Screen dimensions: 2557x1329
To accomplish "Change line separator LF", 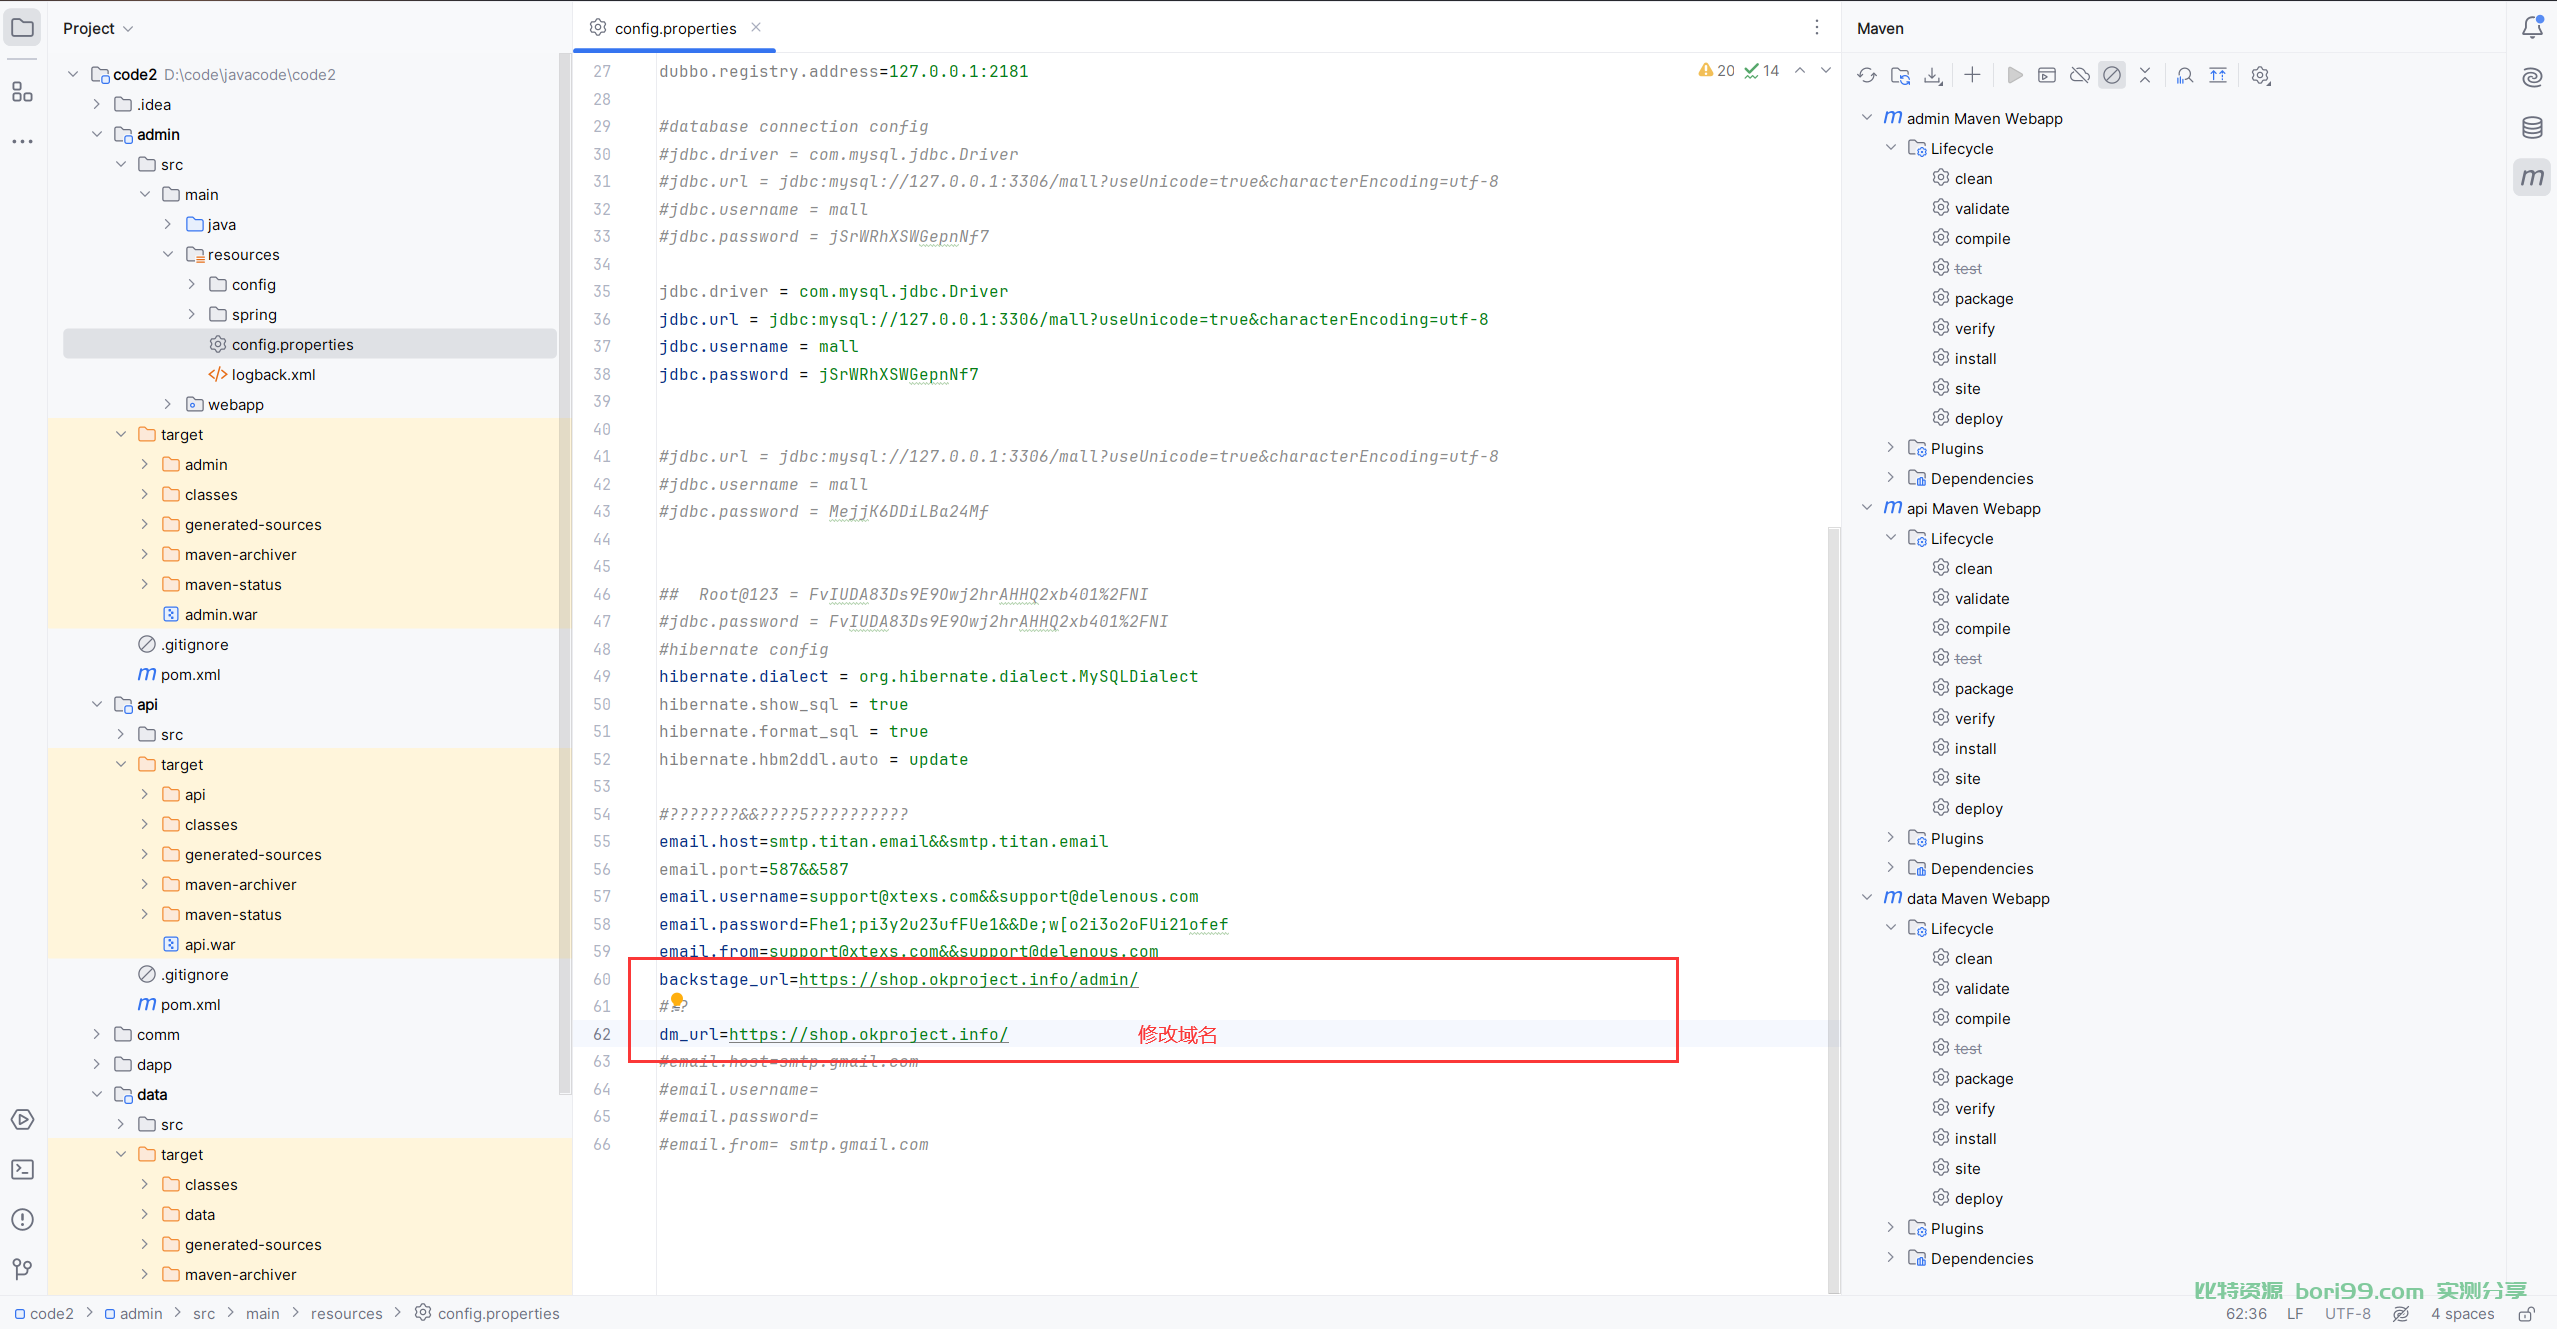I will pyautogui.click(x=2295, y=1314).
